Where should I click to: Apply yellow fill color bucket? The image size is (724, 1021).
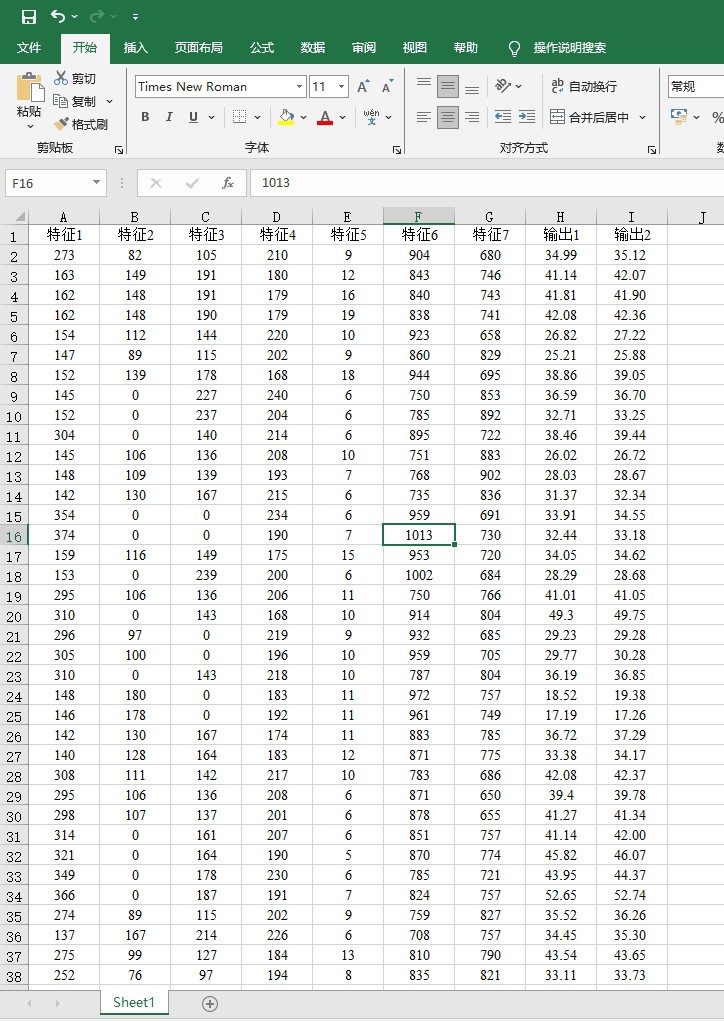(286, 117)
